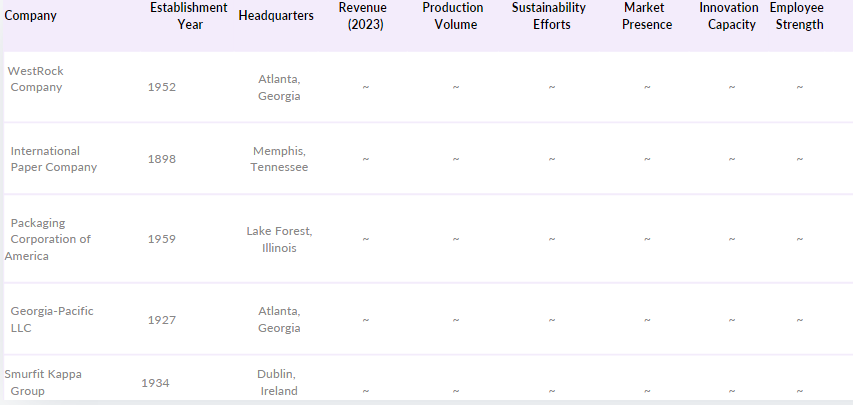The height and width of the screenshot is (405, 853).
Task: Click the Establishment Year column header
Action: click(188, 16)
